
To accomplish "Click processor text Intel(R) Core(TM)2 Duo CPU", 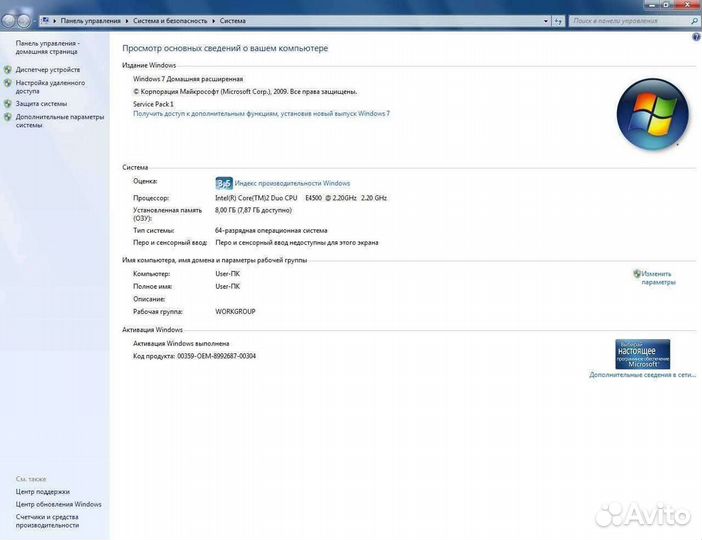I will [256, 198].
